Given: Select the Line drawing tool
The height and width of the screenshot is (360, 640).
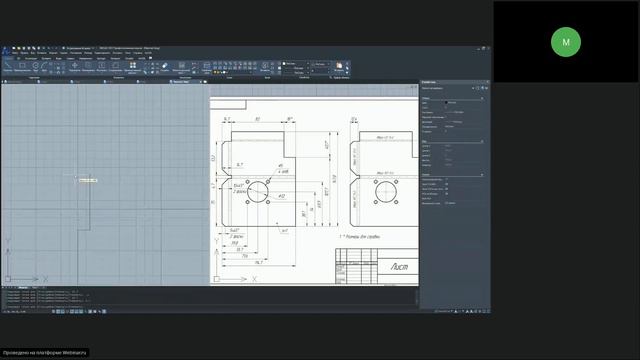Looking at the screenshot, I should coord(8,66).
